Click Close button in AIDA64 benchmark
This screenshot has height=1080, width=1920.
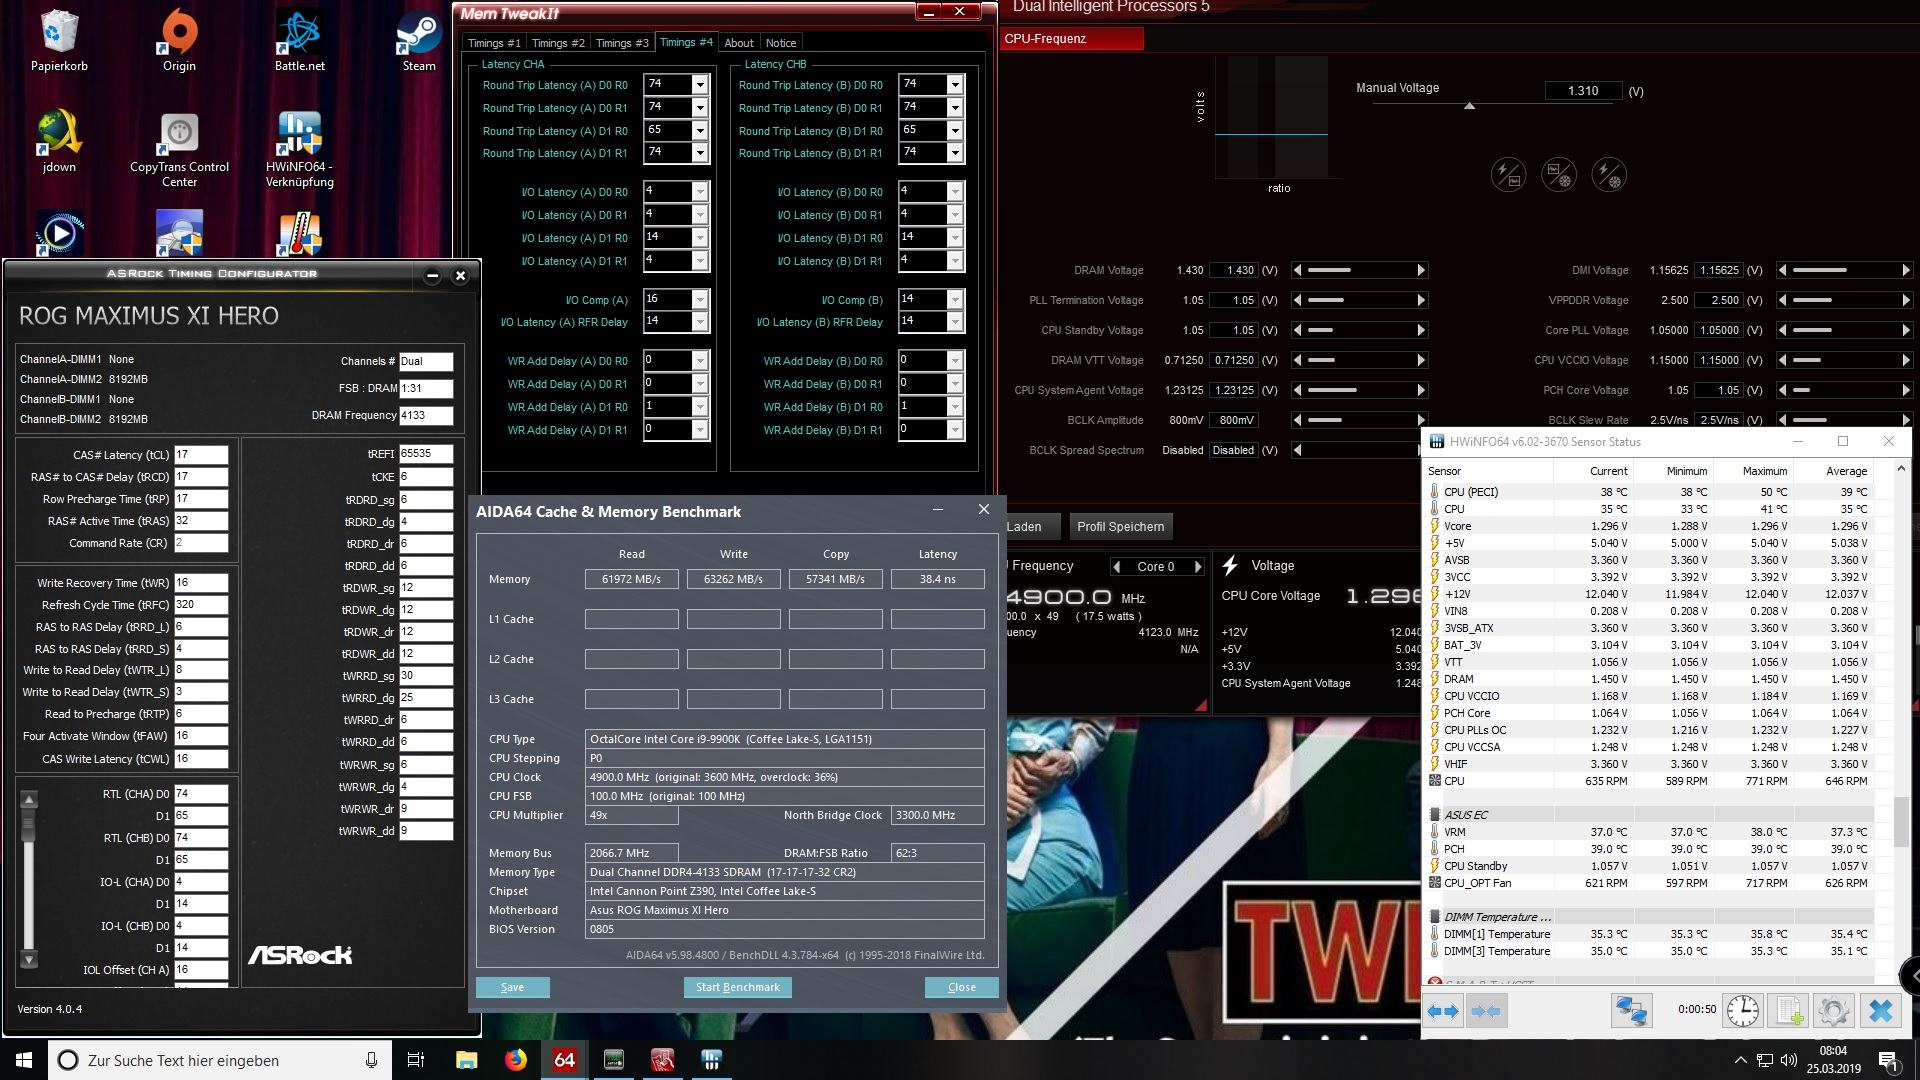pos(962,987)
